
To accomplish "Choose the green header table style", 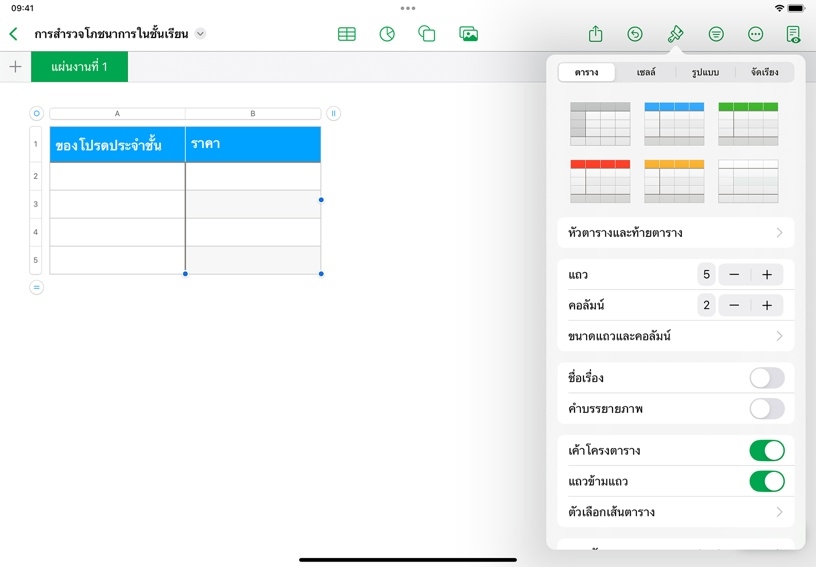I will coord(748,123).
